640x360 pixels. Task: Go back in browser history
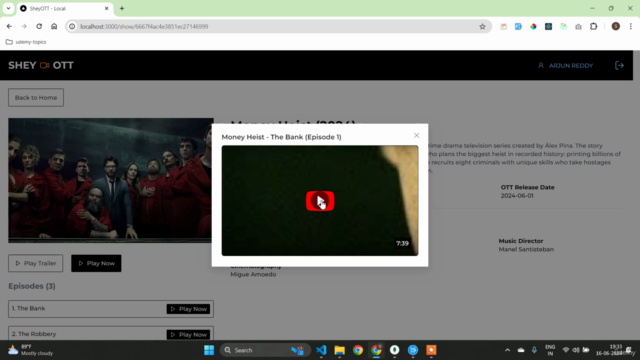click(9, 27)
